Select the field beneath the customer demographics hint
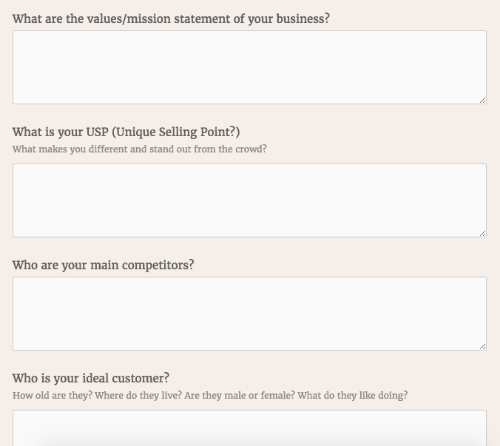Image resolution: width=500 pixels, height=446 pixels. point(250,428)
